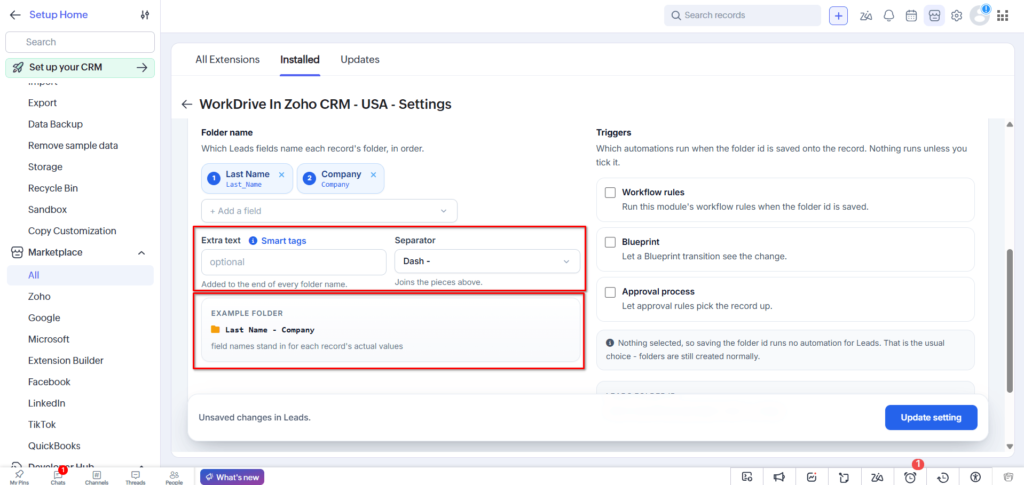Click the Smart tags info icon
This screenshot has width=1024, height=485.
click(x=253, y=240)
